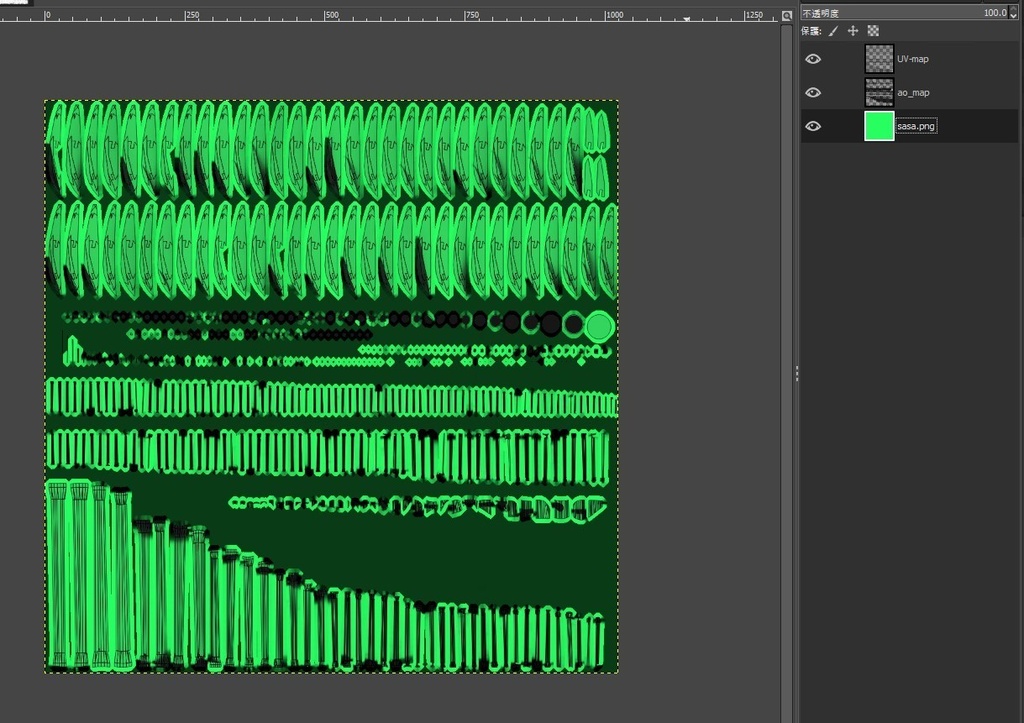Click the divider handle between canvas and layers panel
This screenshot has width=1024, height=723.
(796, 373)
